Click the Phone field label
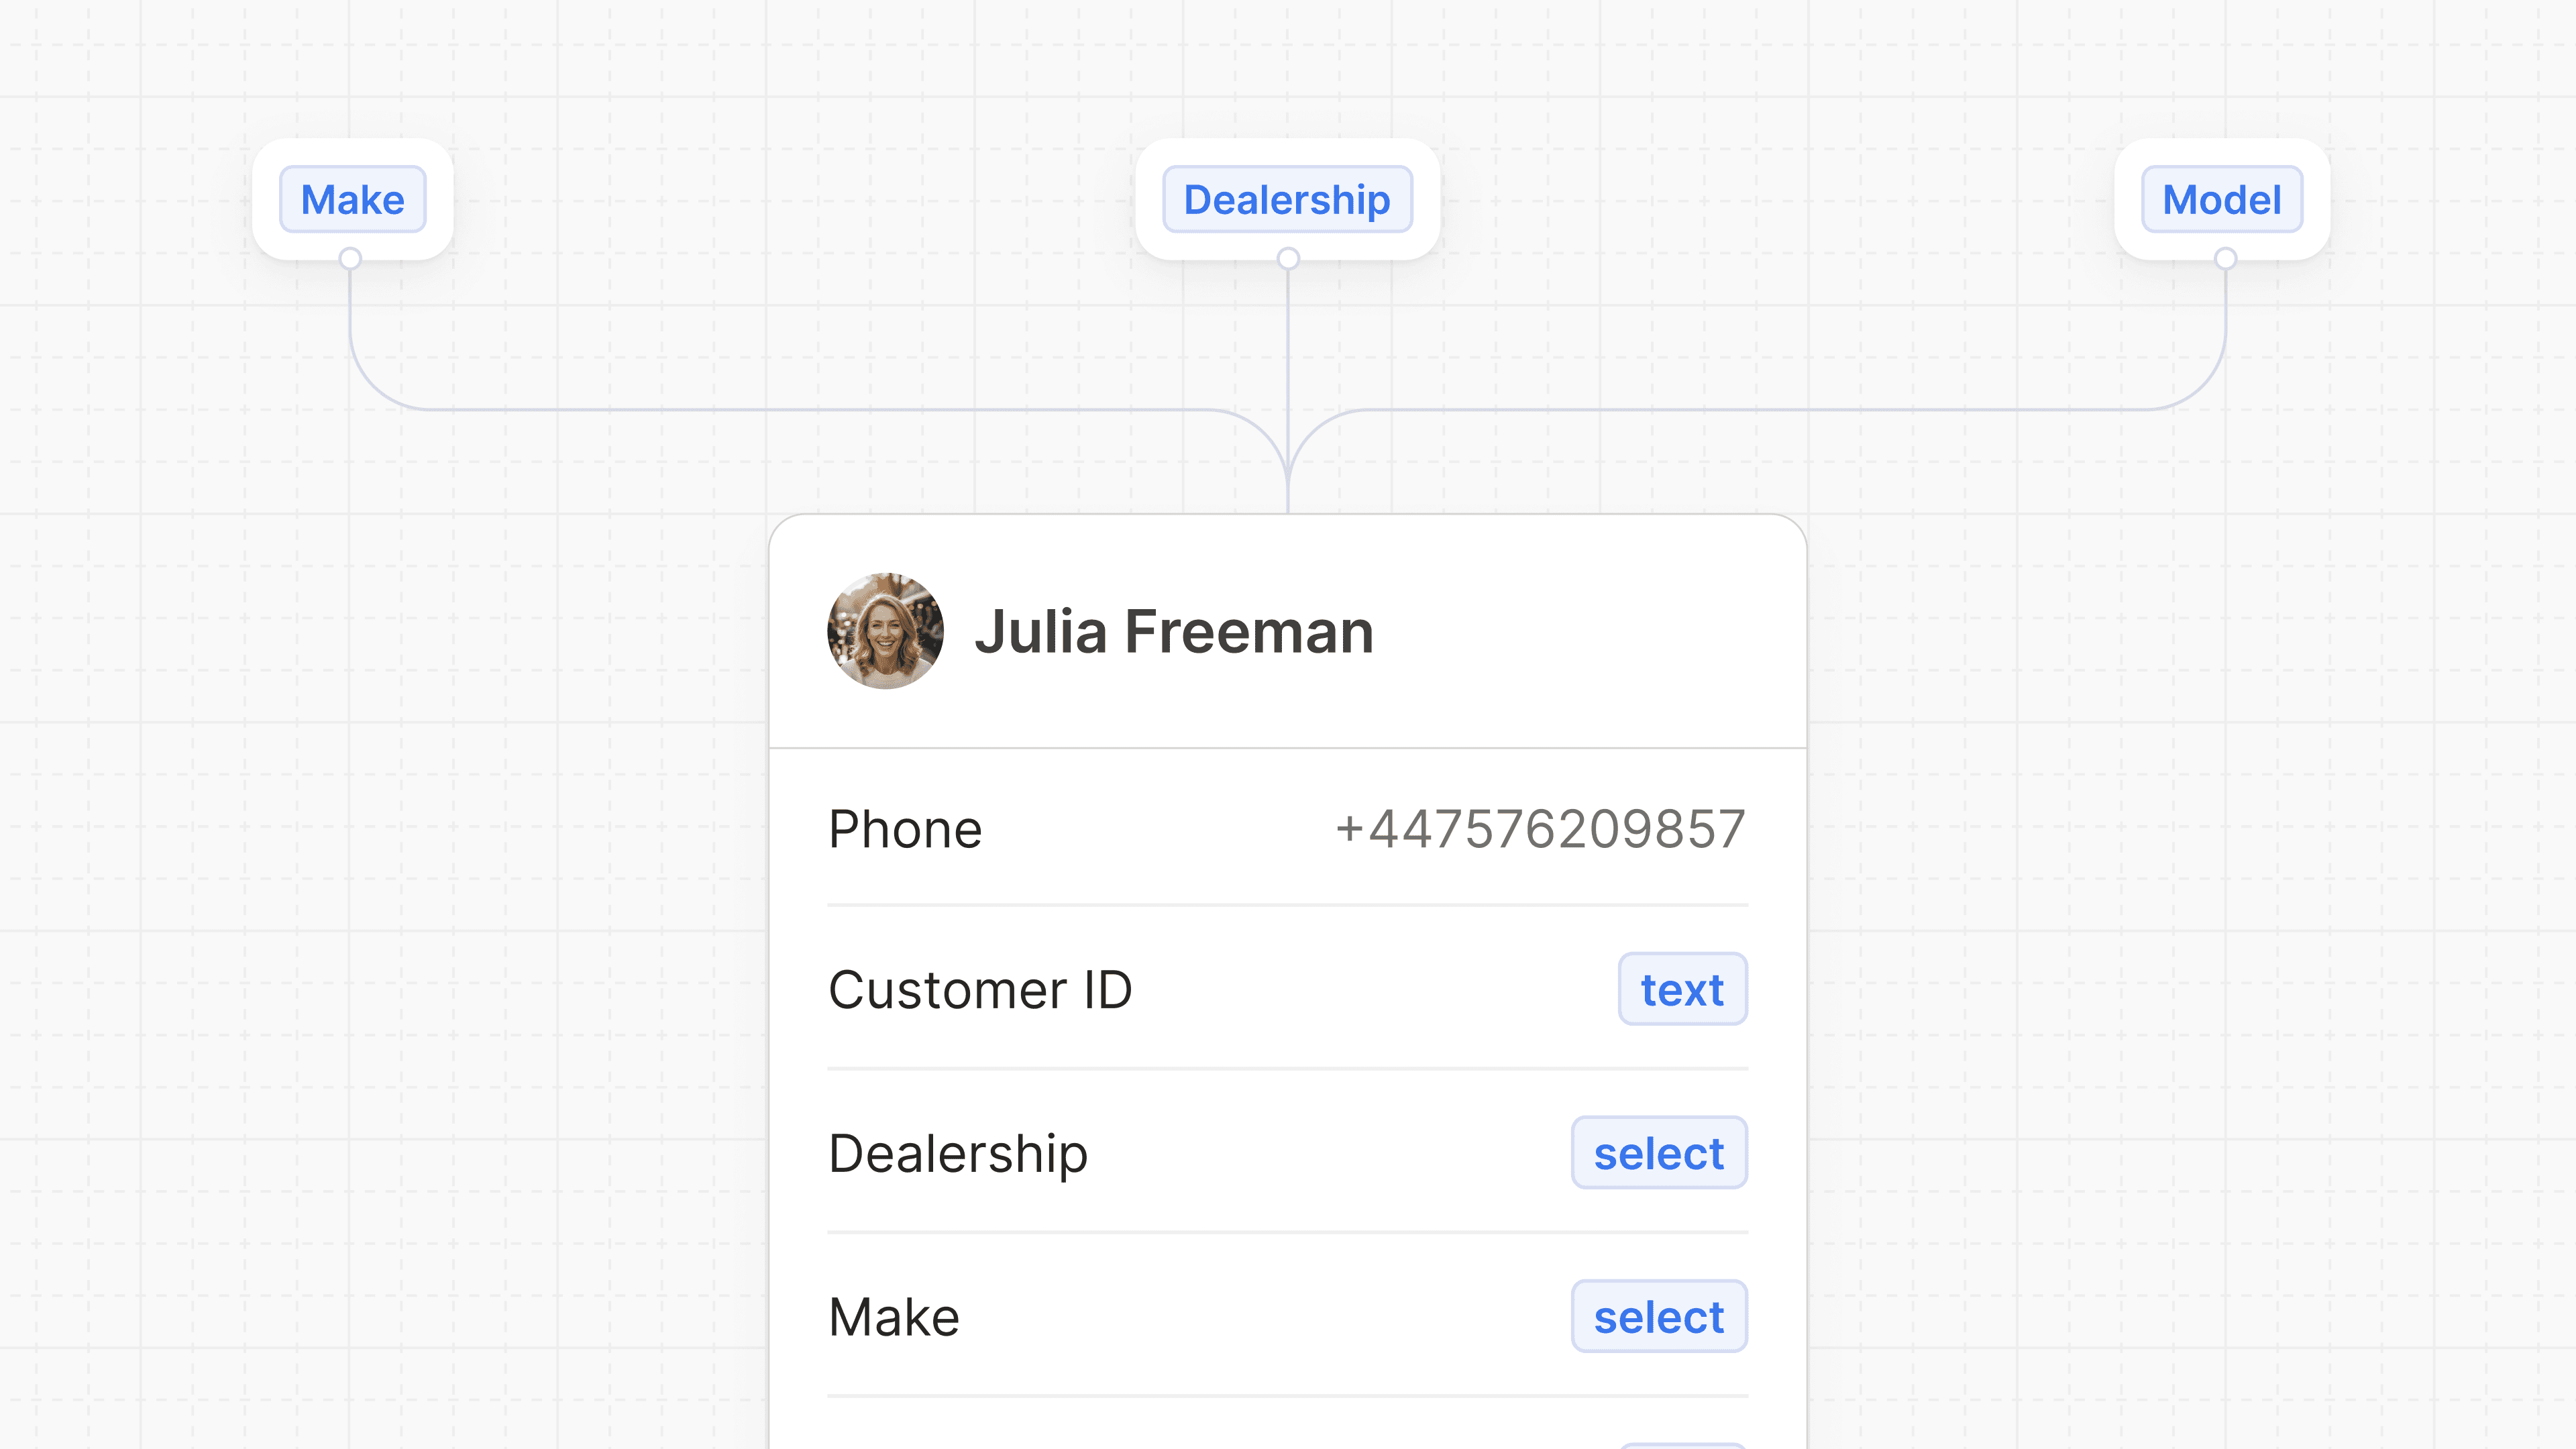Screen dimensions: 2576x1449 coord(905,829)
